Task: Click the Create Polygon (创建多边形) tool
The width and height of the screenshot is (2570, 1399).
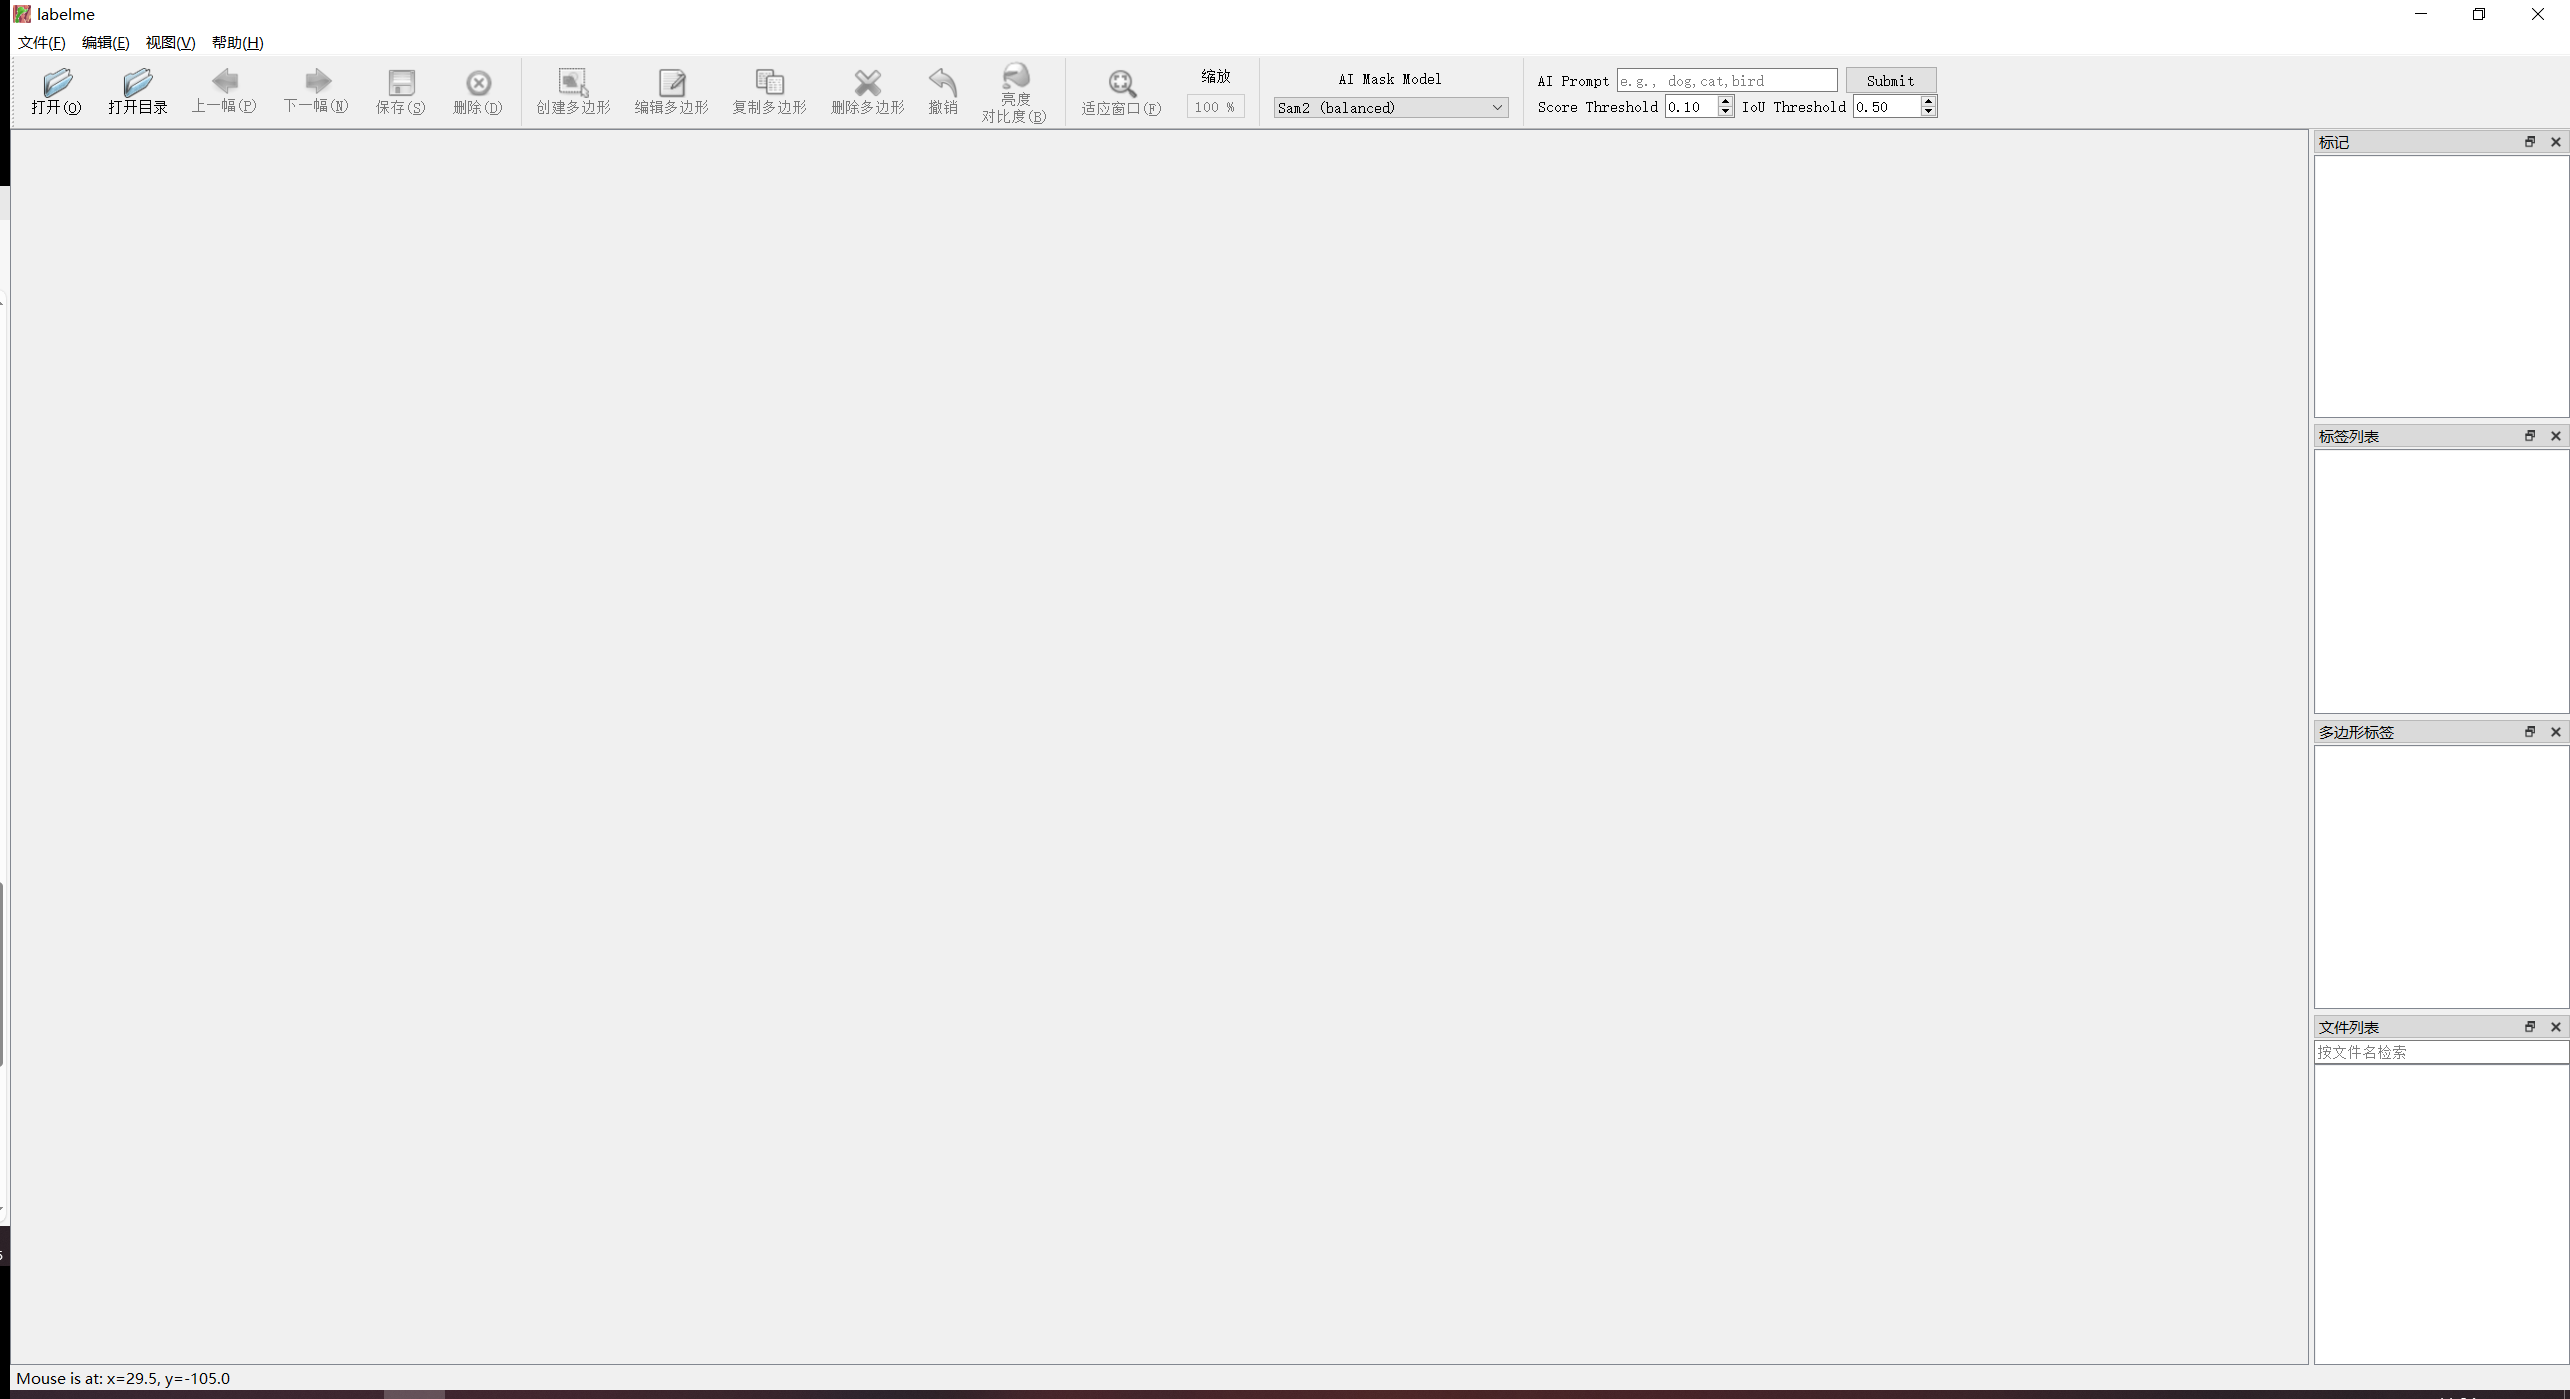Action: (572, 83)
